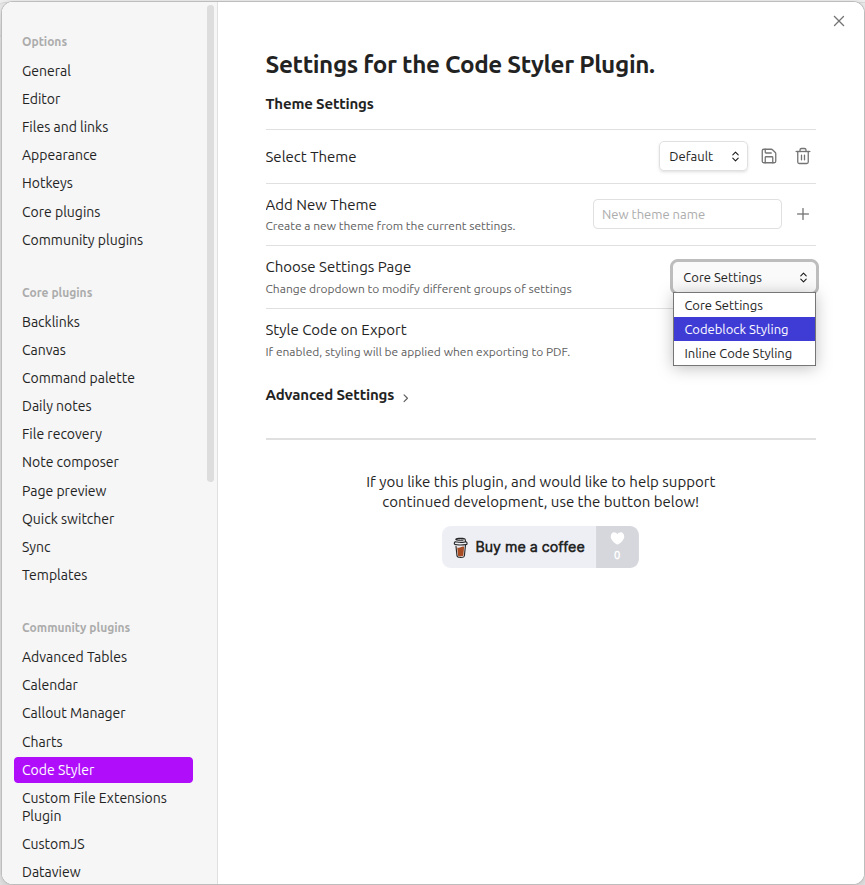Click the Buy me a coffee button
The width and height of the screenshot is (865, 885).
point(519,547)
